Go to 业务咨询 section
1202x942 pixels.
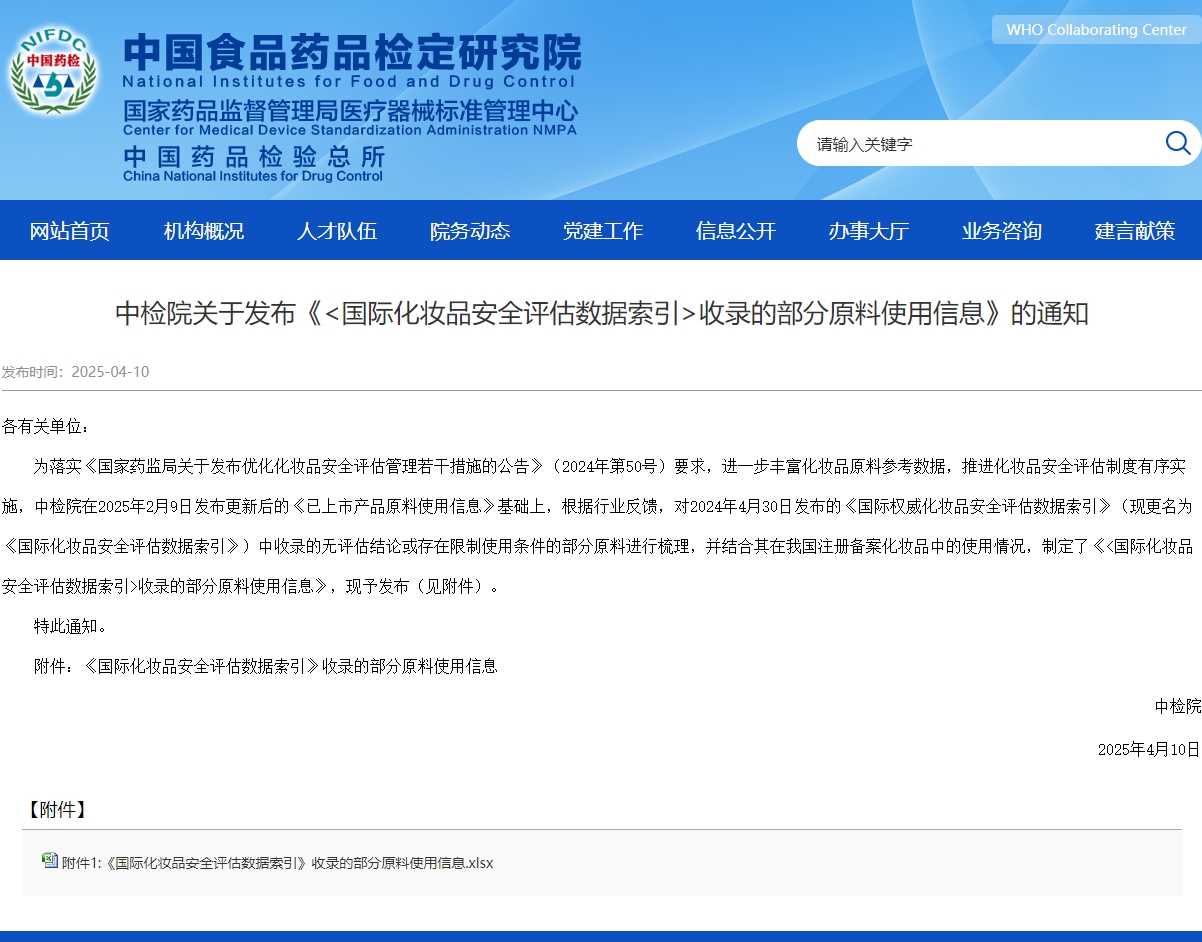tap(1001, 231)
